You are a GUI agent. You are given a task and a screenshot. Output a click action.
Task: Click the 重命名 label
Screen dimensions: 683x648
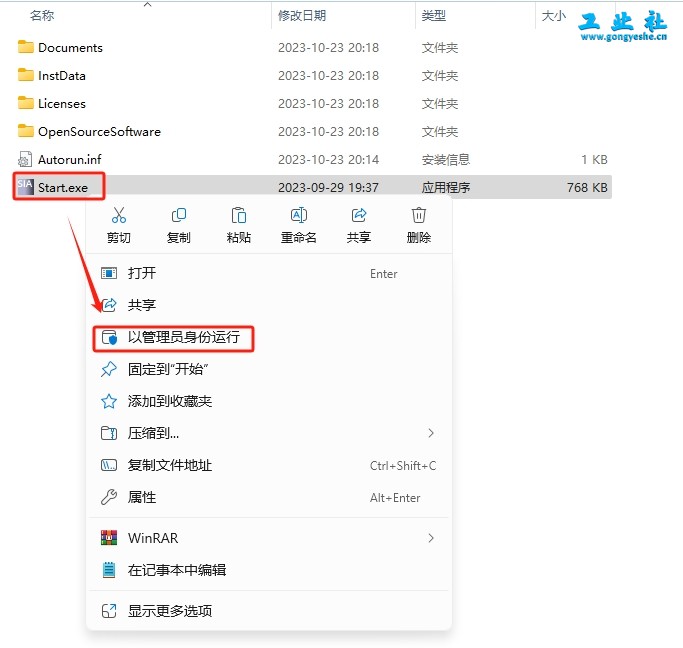[x=299, y=237]
